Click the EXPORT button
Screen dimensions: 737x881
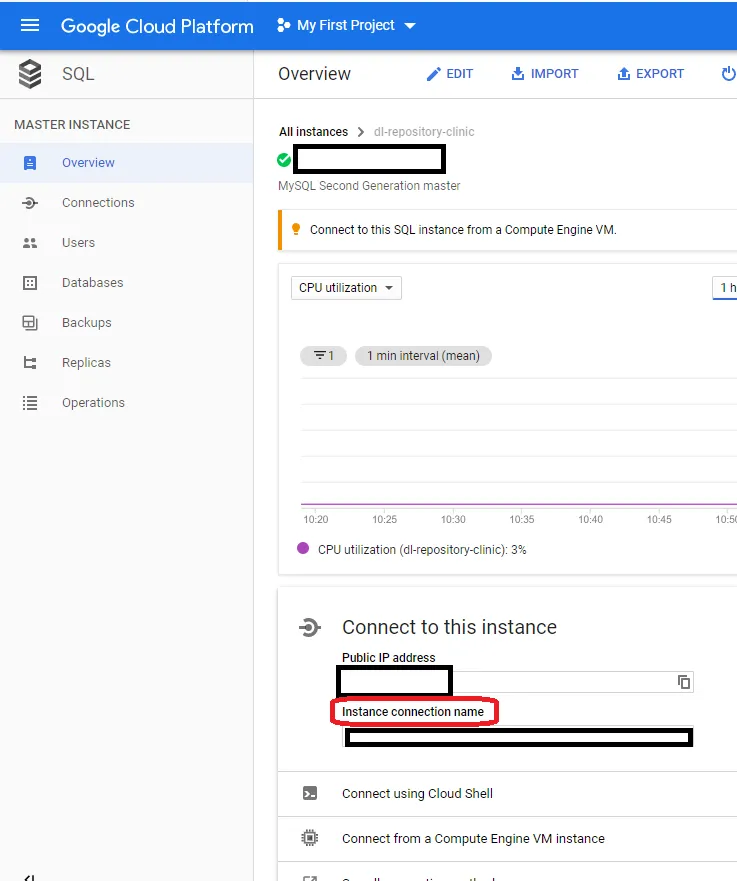coord(650,74)
